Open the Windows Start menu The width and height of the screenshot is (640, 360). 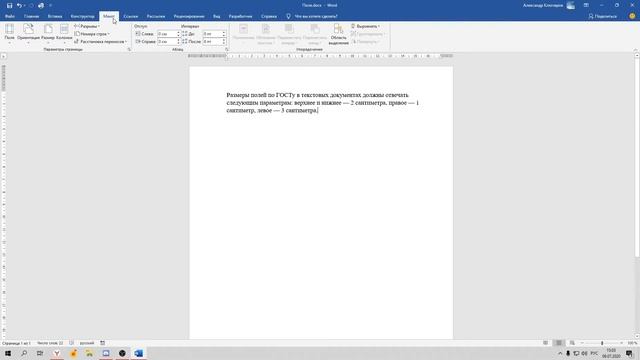(x=8, y=353)
